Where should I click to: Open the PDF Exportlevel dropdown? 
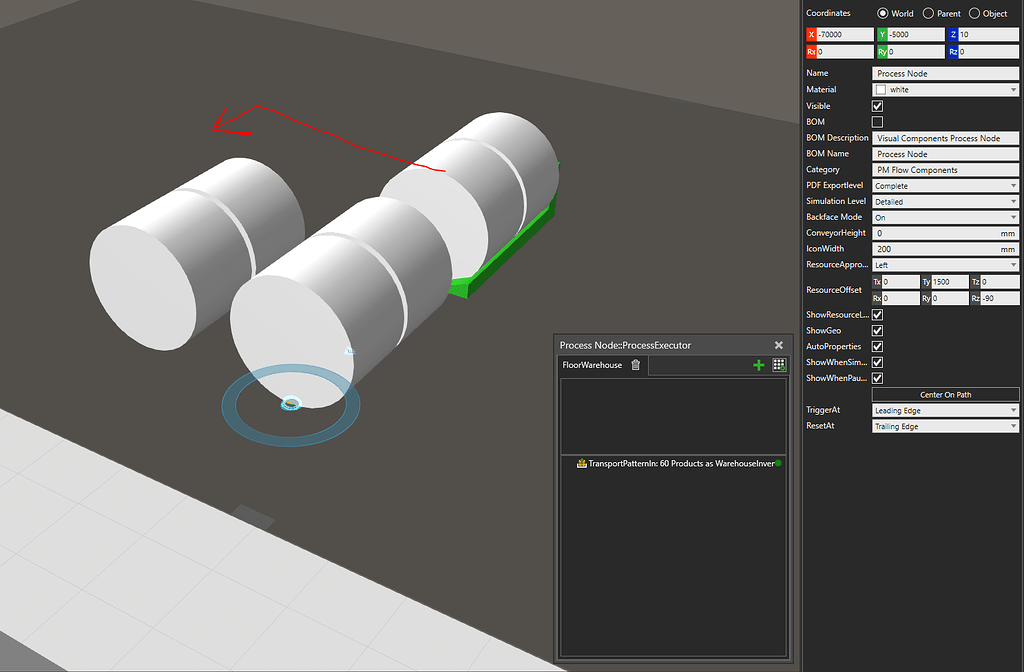point(945,186)
